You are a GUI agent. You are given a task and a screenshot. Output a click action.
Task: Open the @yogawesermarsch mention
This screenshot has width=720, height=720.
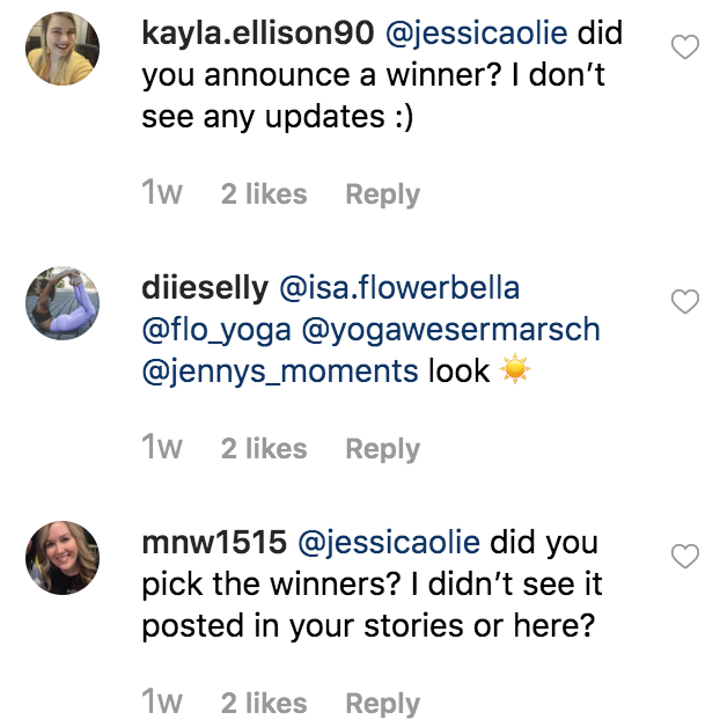(x=448, y=330)
